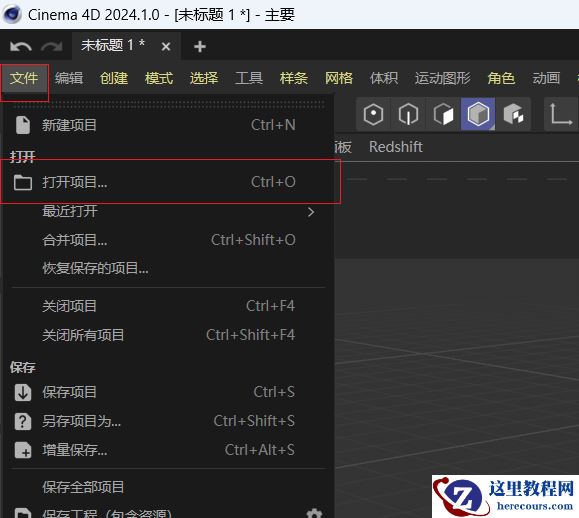Choose 保存项目 from the menu
Image resolution: width=579 pixels, height=518 pixels.
[168, 392]
